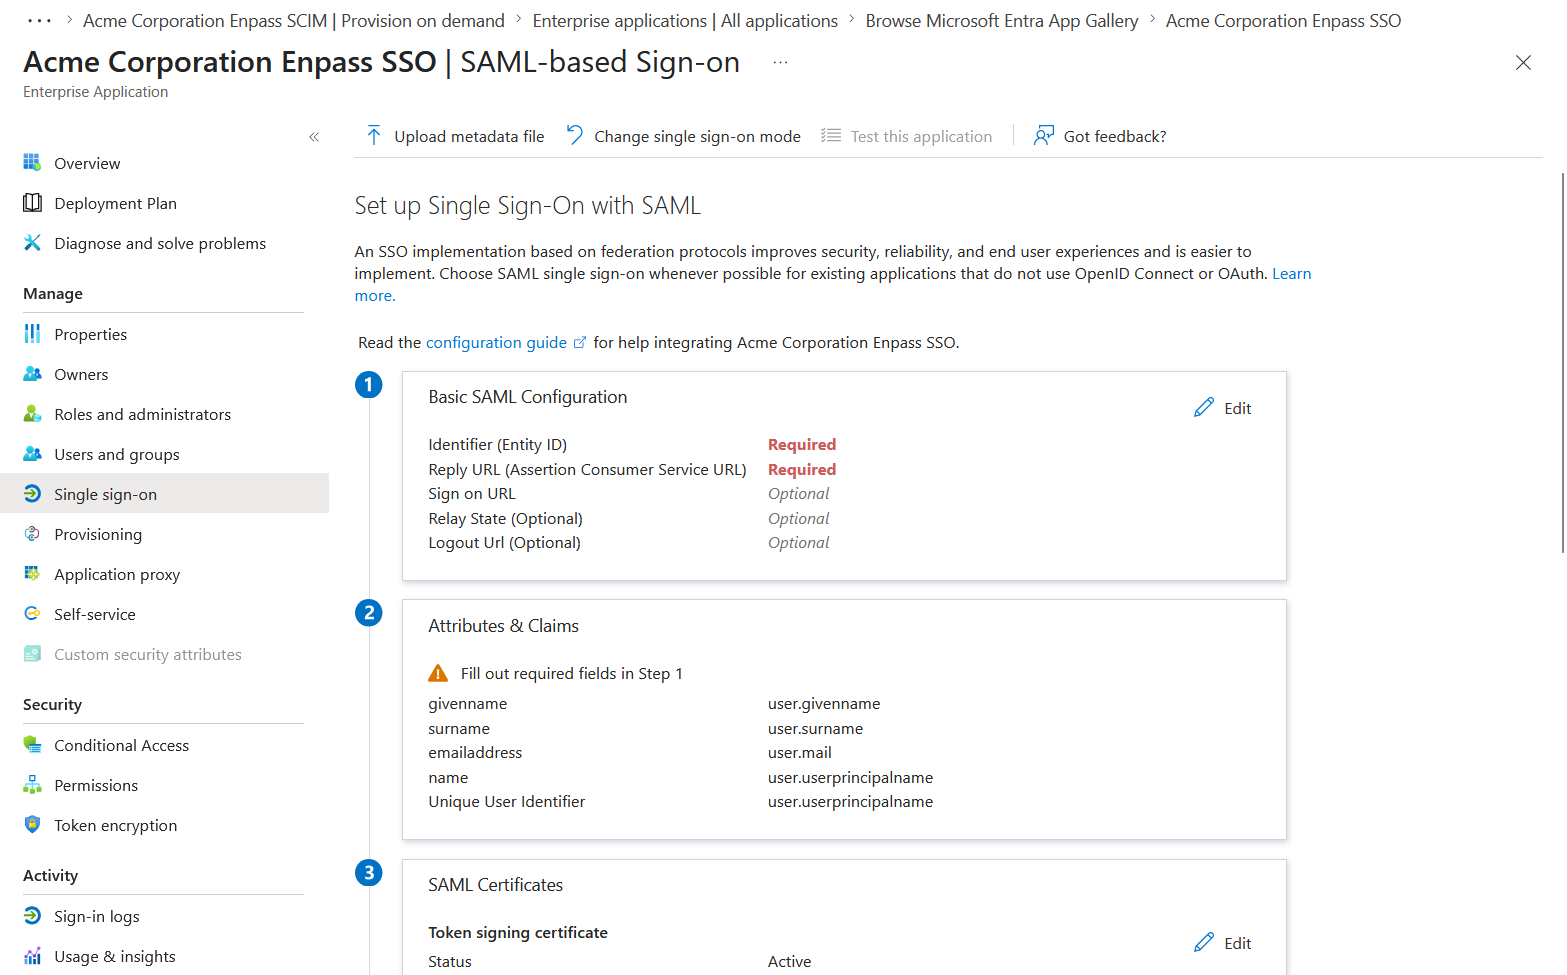Click the Permissions hierarchy icon
1567x975 pixels.
pos(32,785)
